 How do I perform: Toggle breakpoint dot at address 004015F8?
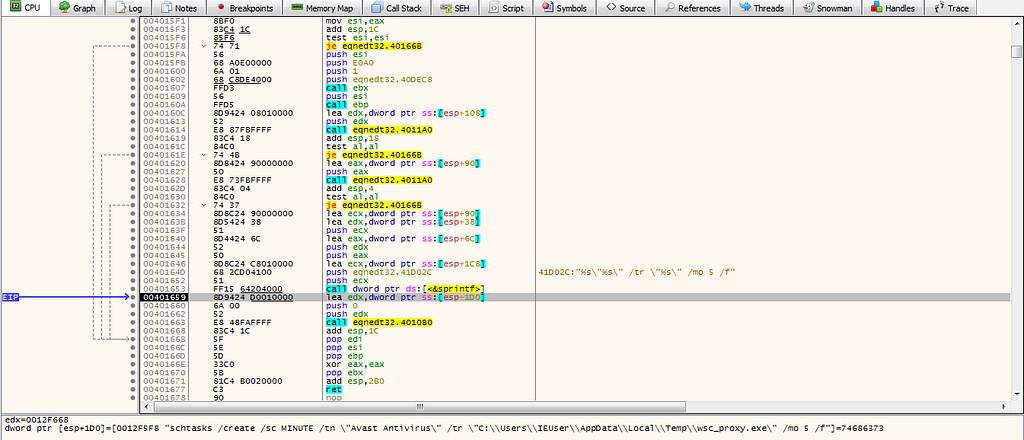(x=133, y=46)
